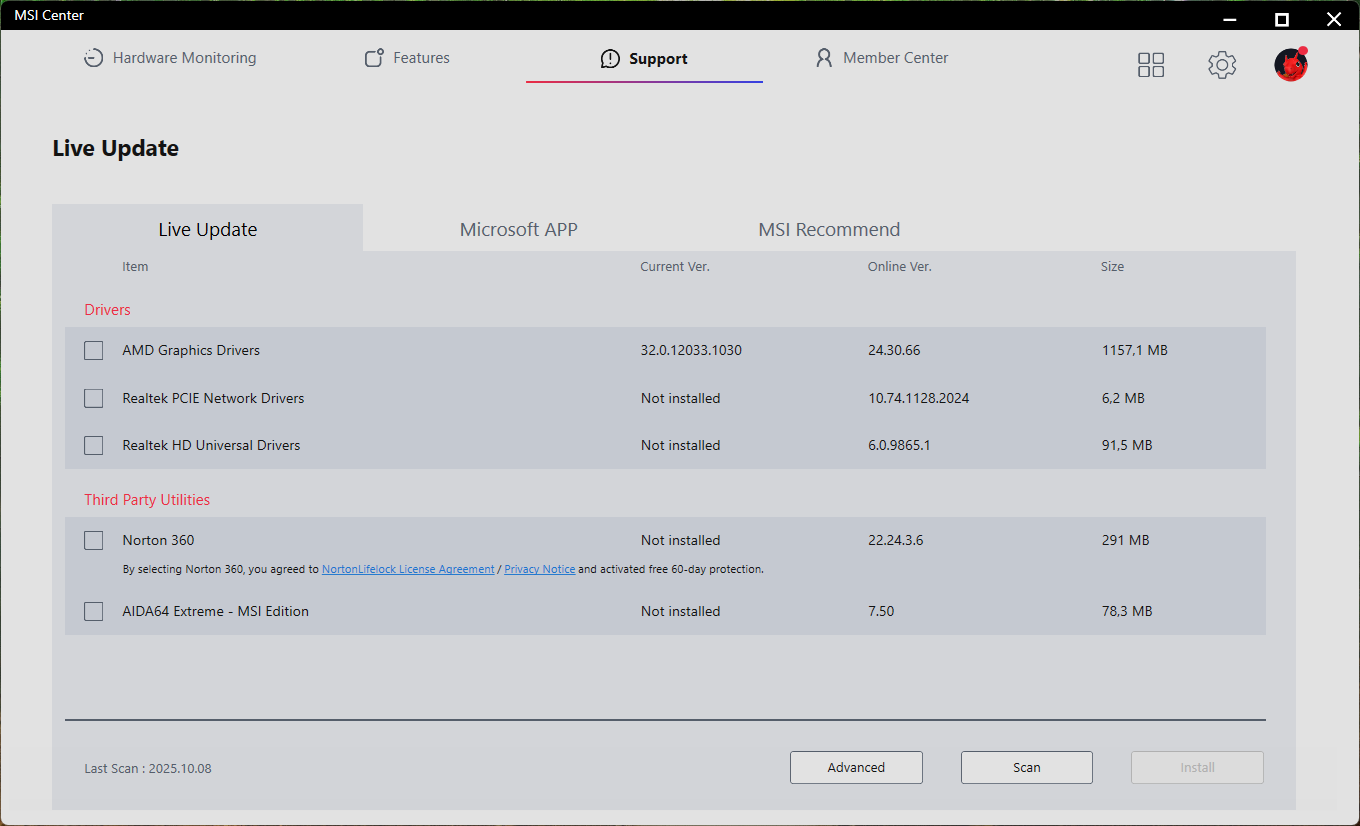Click the Support speech bubble icon
The height and width of the screenshot is (826, 1360).
[610, 59]
